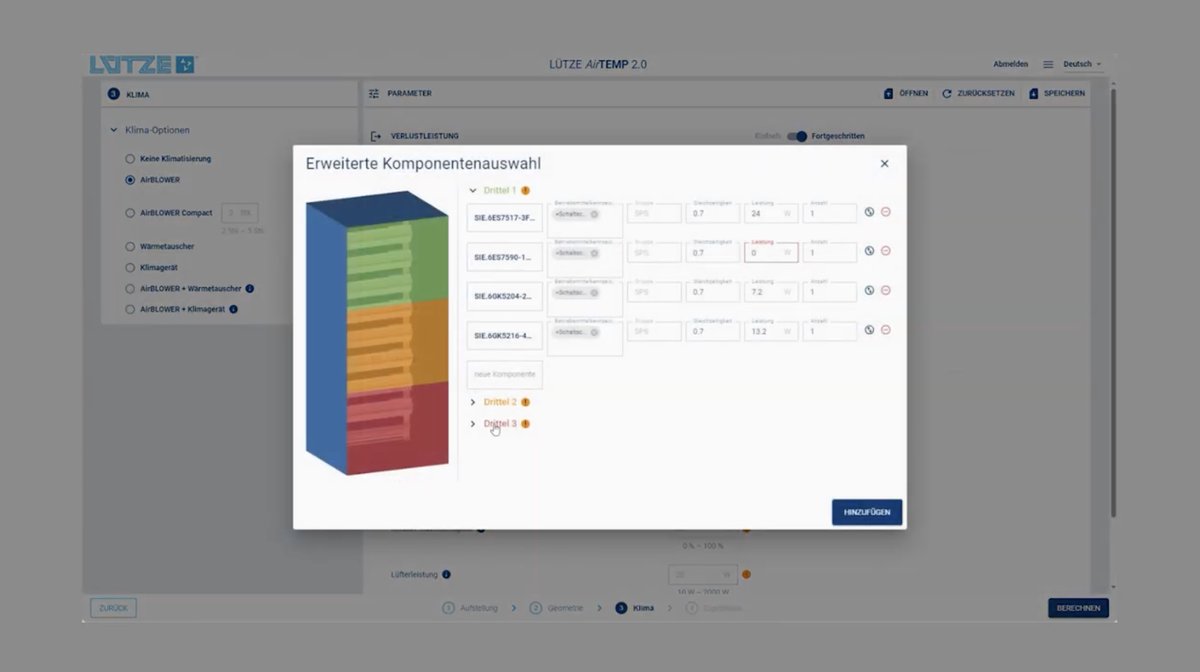1200x672 pixels.
Task: Select the Klimagerät radio option
Action: (x=130, y=268)
